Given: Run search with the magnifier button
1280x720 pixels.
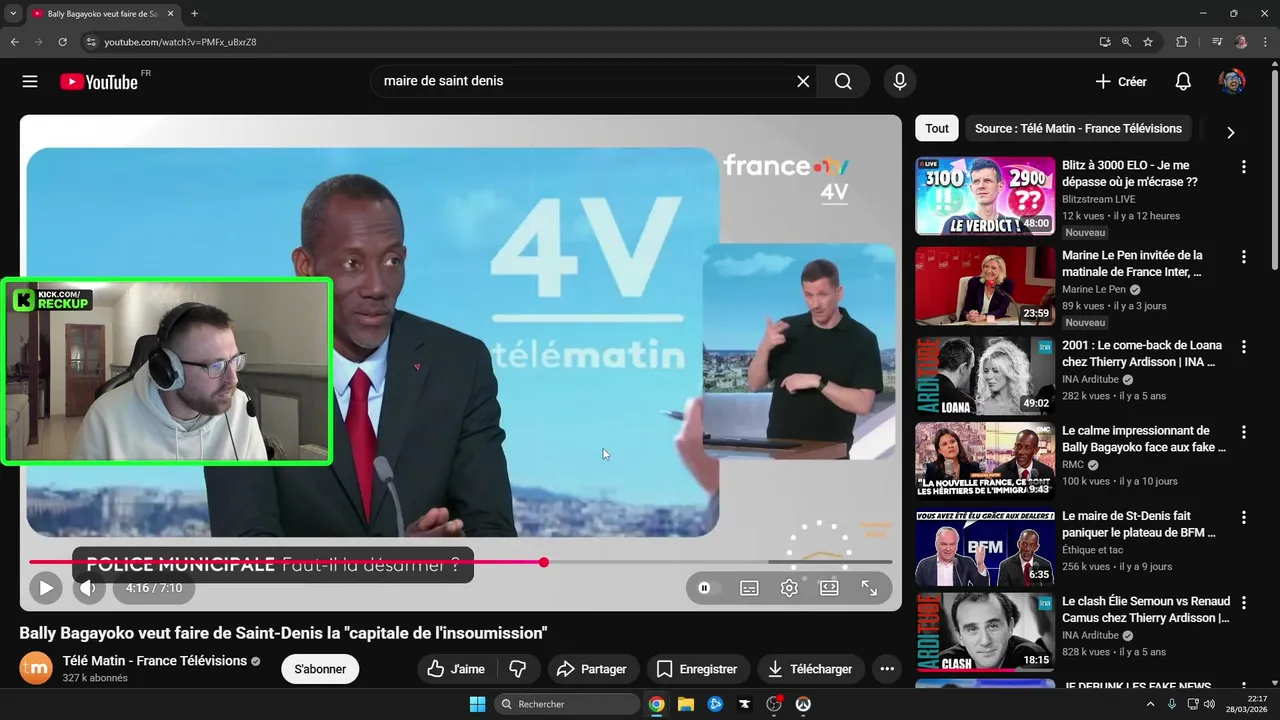Looking at the screenshot, I should 843,81.
